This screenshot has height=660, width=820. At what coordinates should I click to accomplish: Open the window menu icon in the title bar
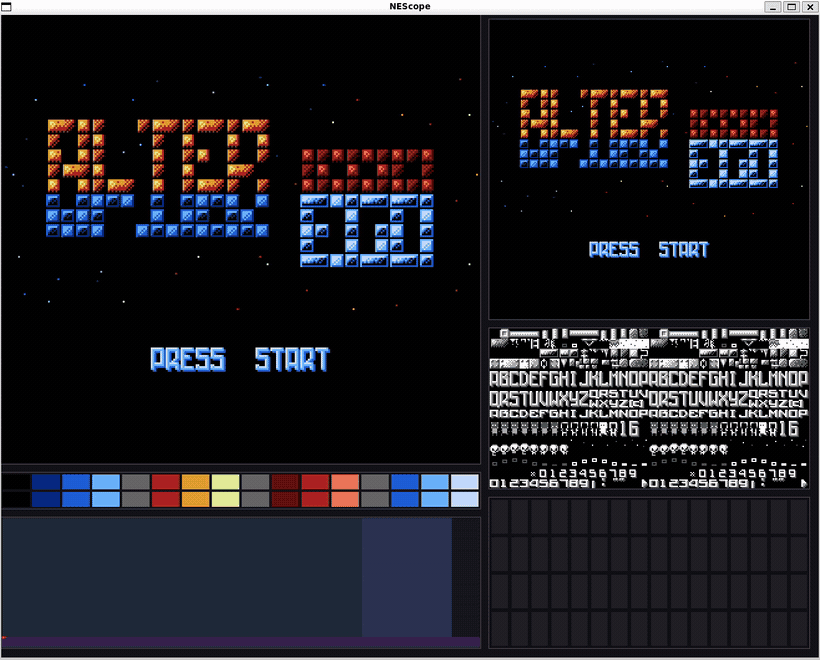[6, 6]
